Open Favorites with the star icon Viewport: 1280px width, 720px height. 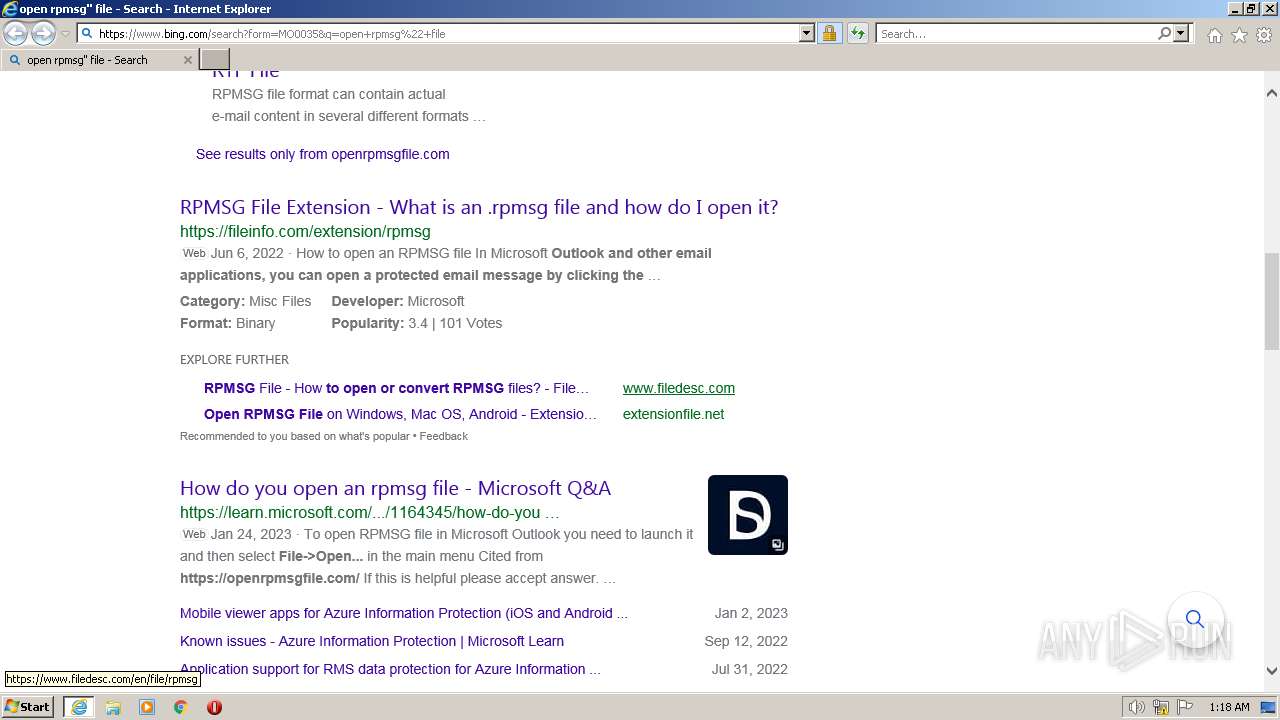point(1239,35)
